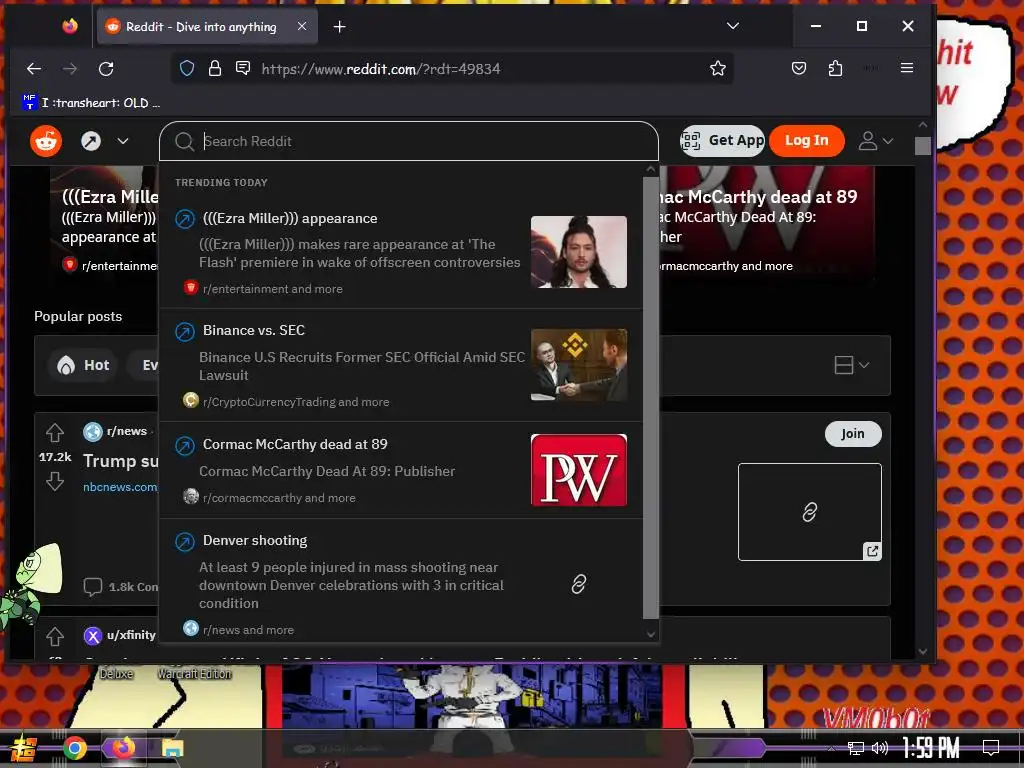The image size is (1024, 768).
Task: Click r/news and more in dropdown
Action: click(x=248, y=630)
